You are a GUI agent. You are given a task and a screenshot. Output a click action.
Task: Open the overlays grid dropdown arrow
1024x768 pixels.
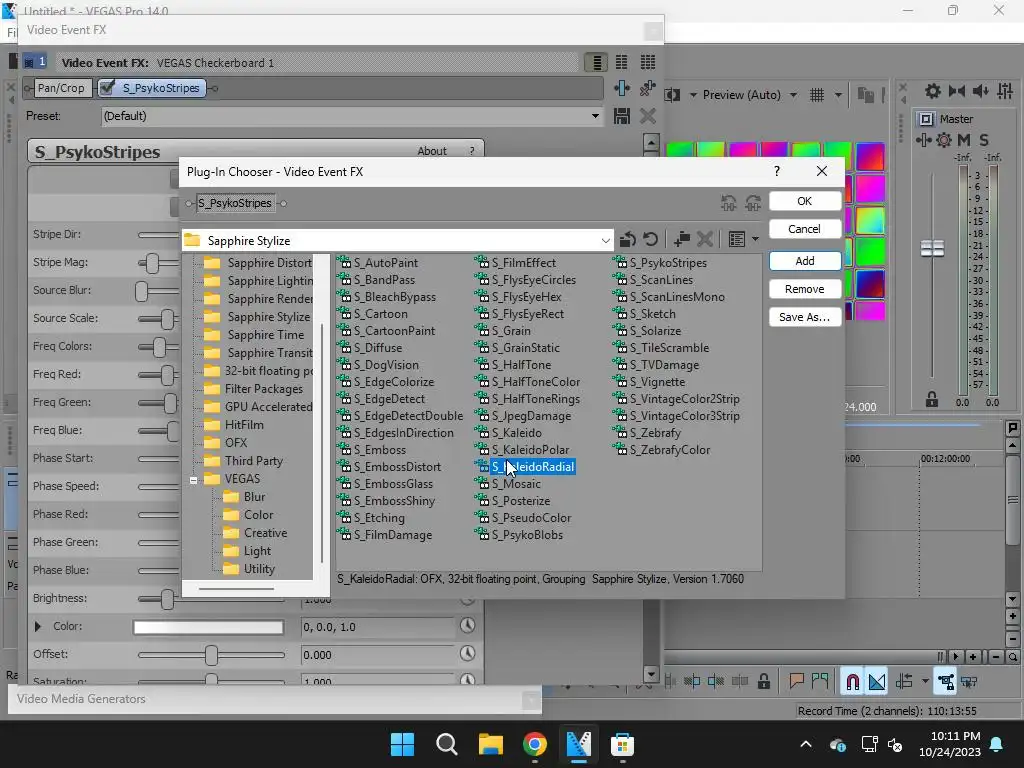click(838, 95)
